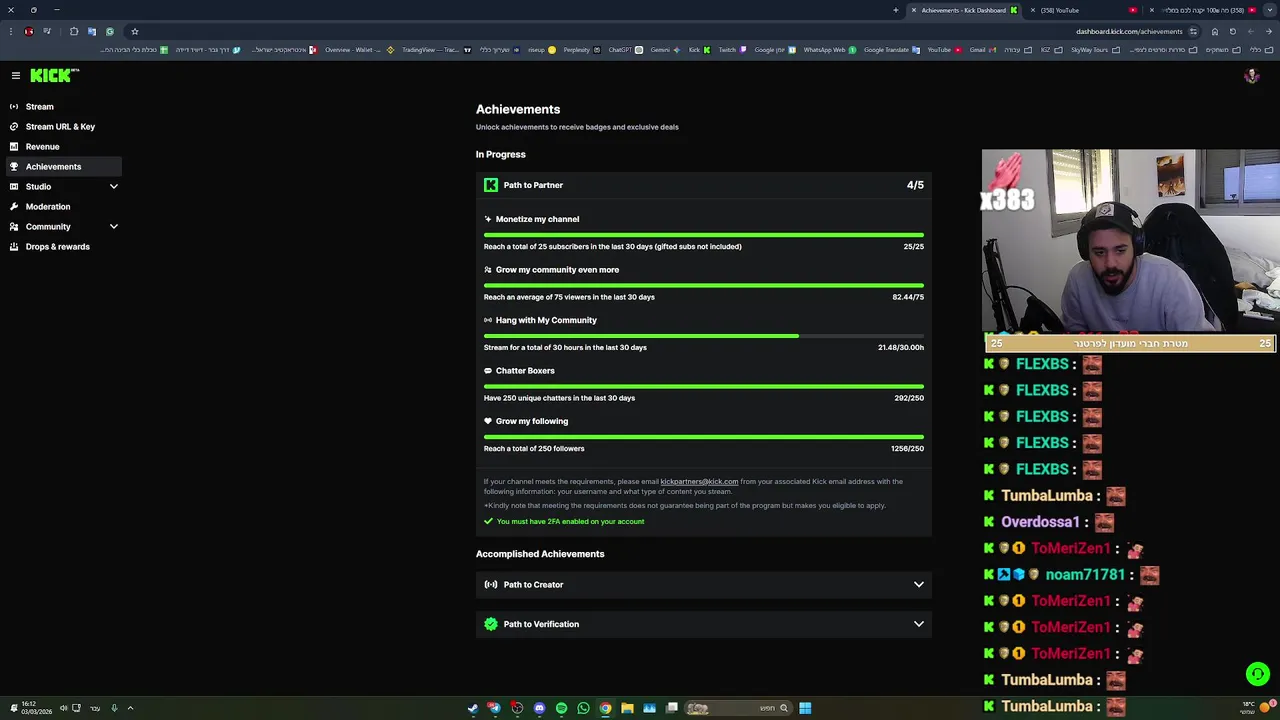The width and height of the screenshot is (1280, 720).
Task: Open the Windows Start menu
Action: [x=805, y=708]
